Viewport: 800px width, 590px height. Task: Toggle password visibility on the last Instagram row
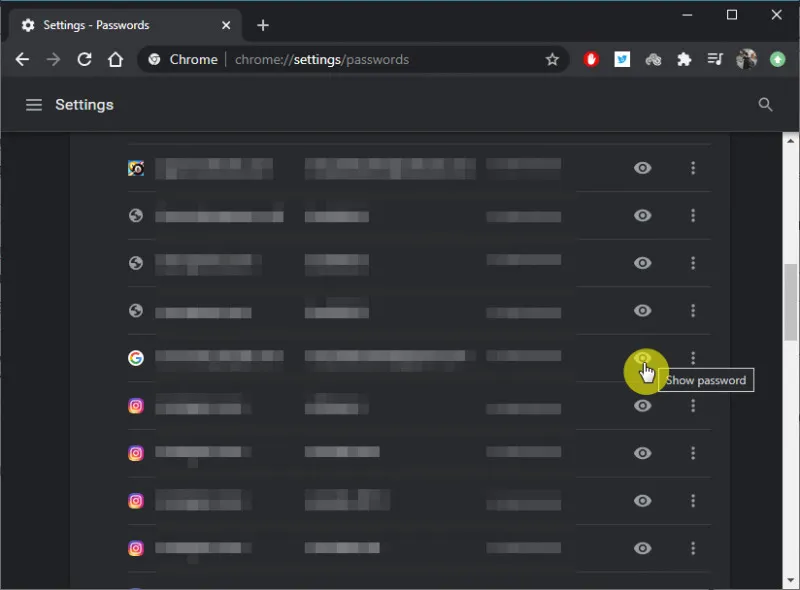(643, 548)
